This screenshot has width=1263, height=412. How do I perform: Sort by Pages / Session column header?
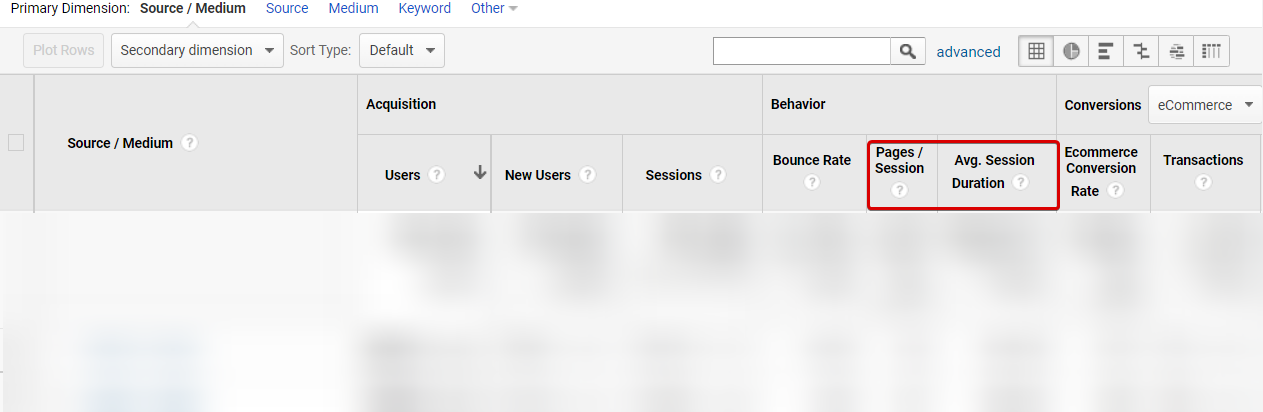point(900,160)
